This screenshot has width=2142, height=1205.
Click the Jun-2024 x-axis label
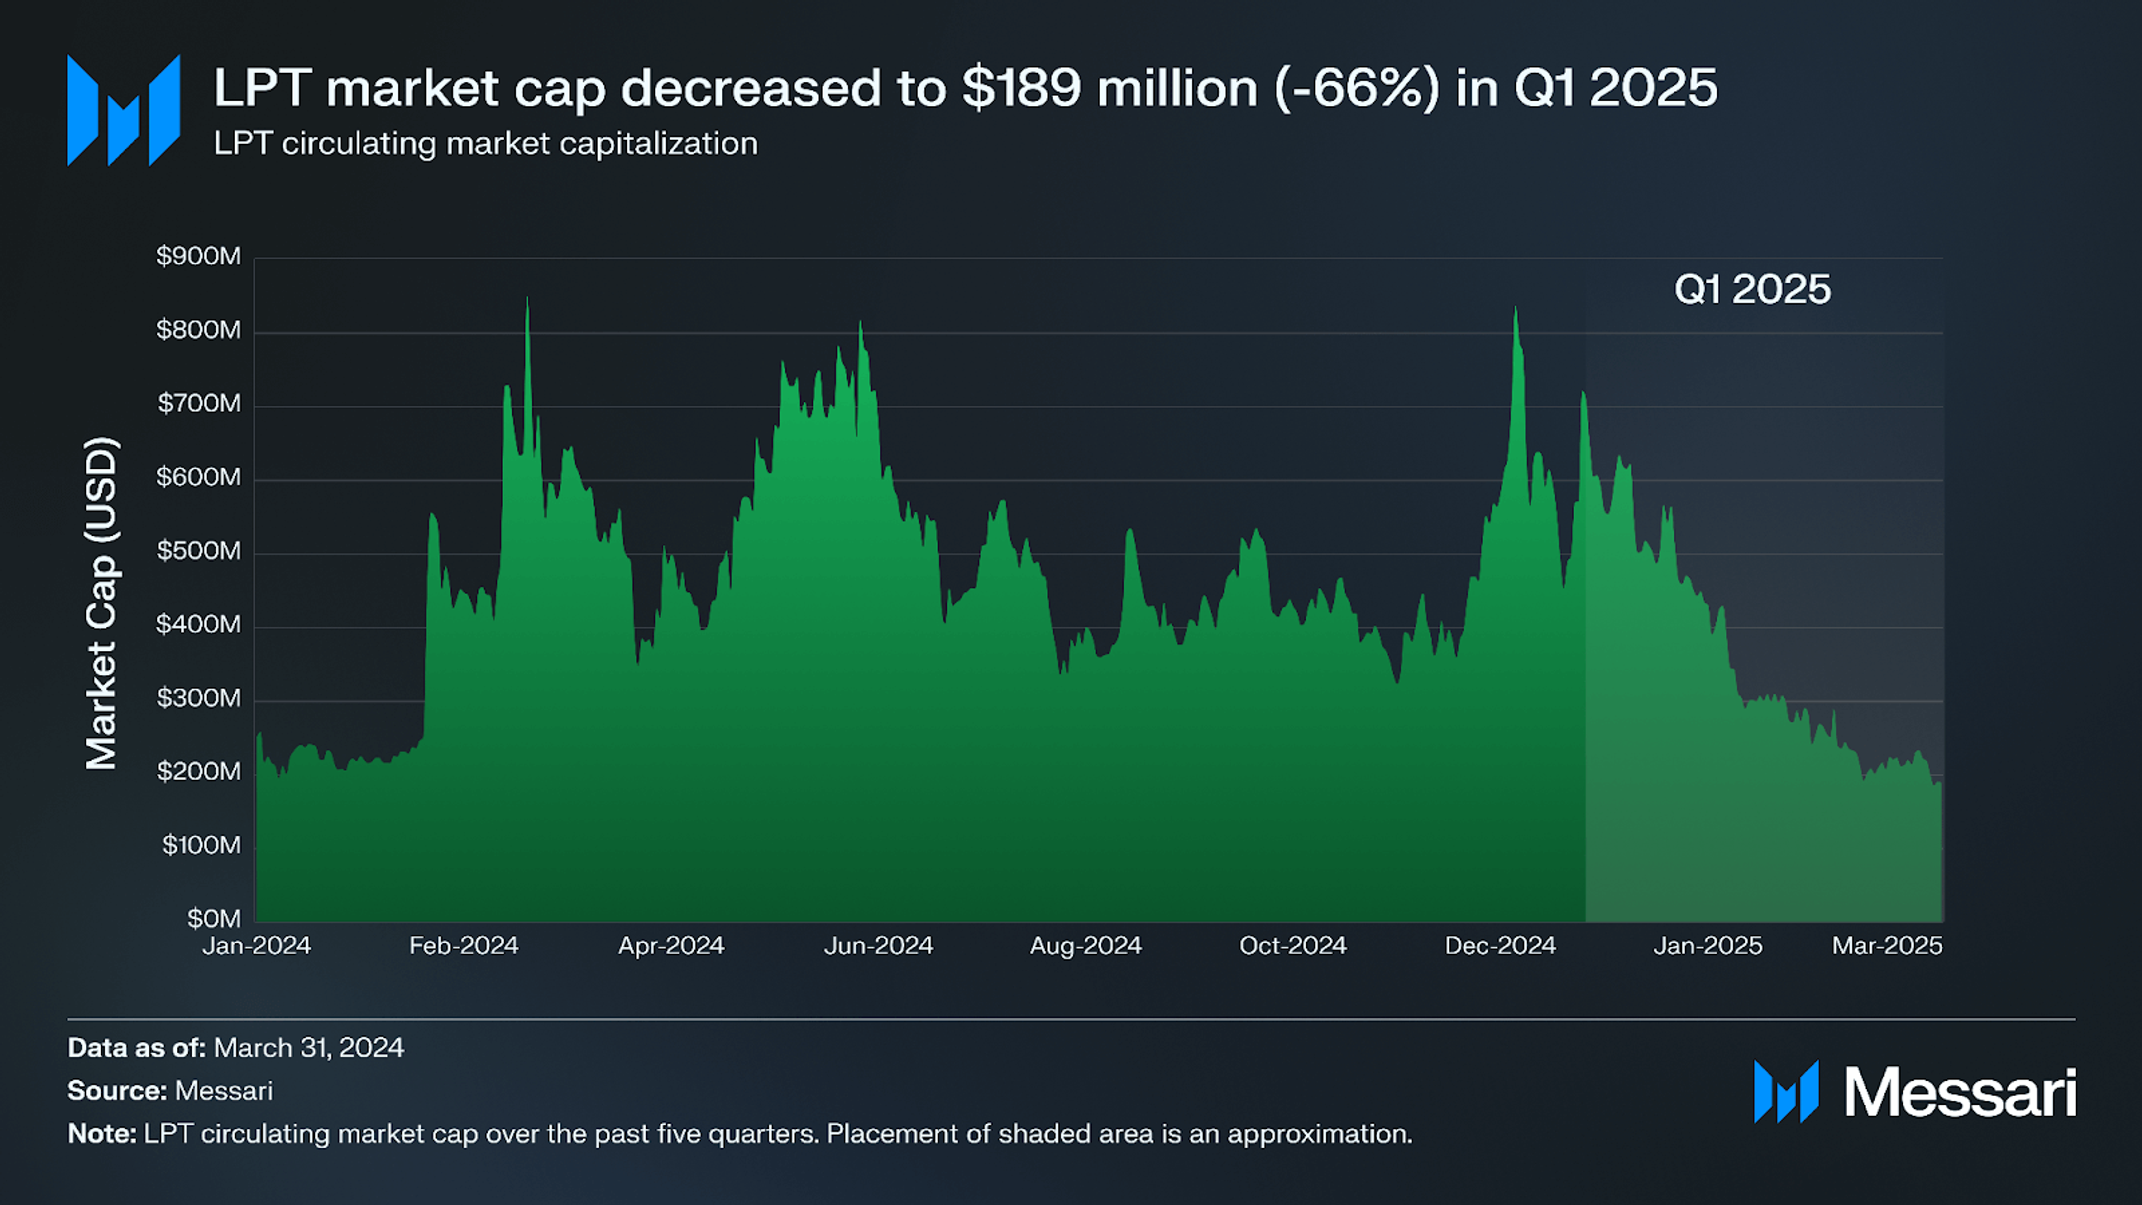click(878, 946)
